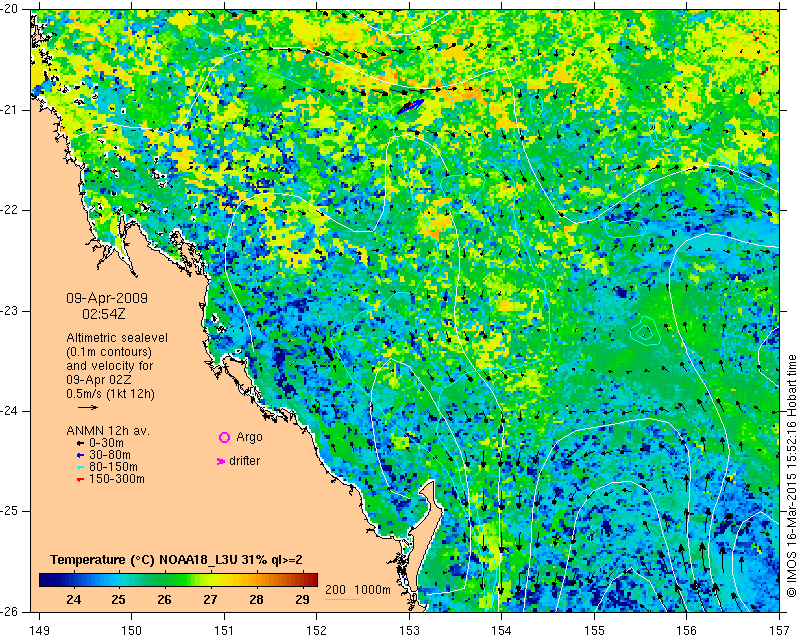Click the latitude axis label -24
This screenshot has width=800, height=640.
tap(9, 411)
